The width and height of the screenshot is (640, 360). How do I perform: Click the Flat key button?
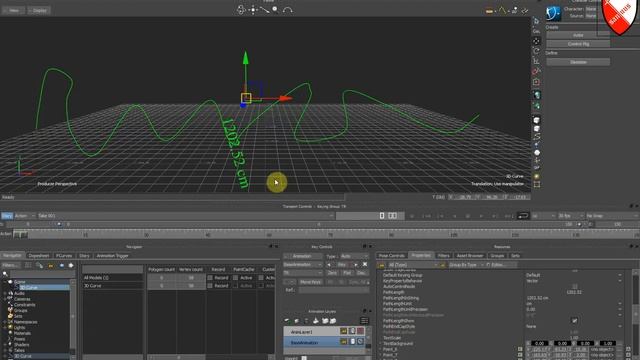click(347, 273)
